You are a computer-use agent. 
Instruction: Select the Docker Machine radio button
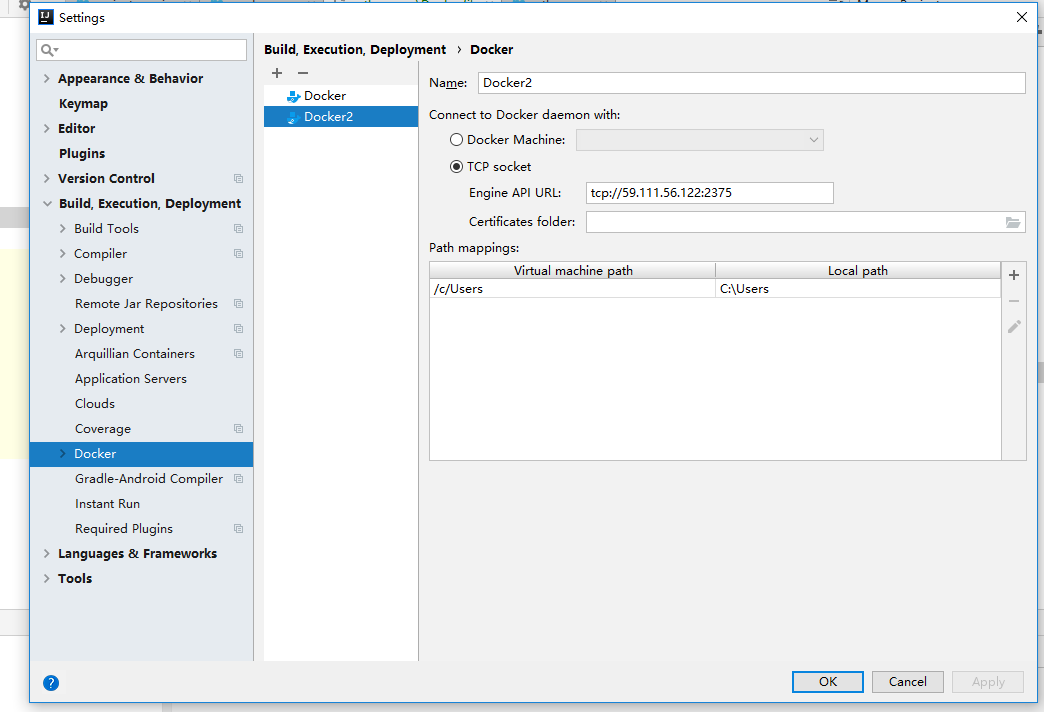[x=456, y=140]
